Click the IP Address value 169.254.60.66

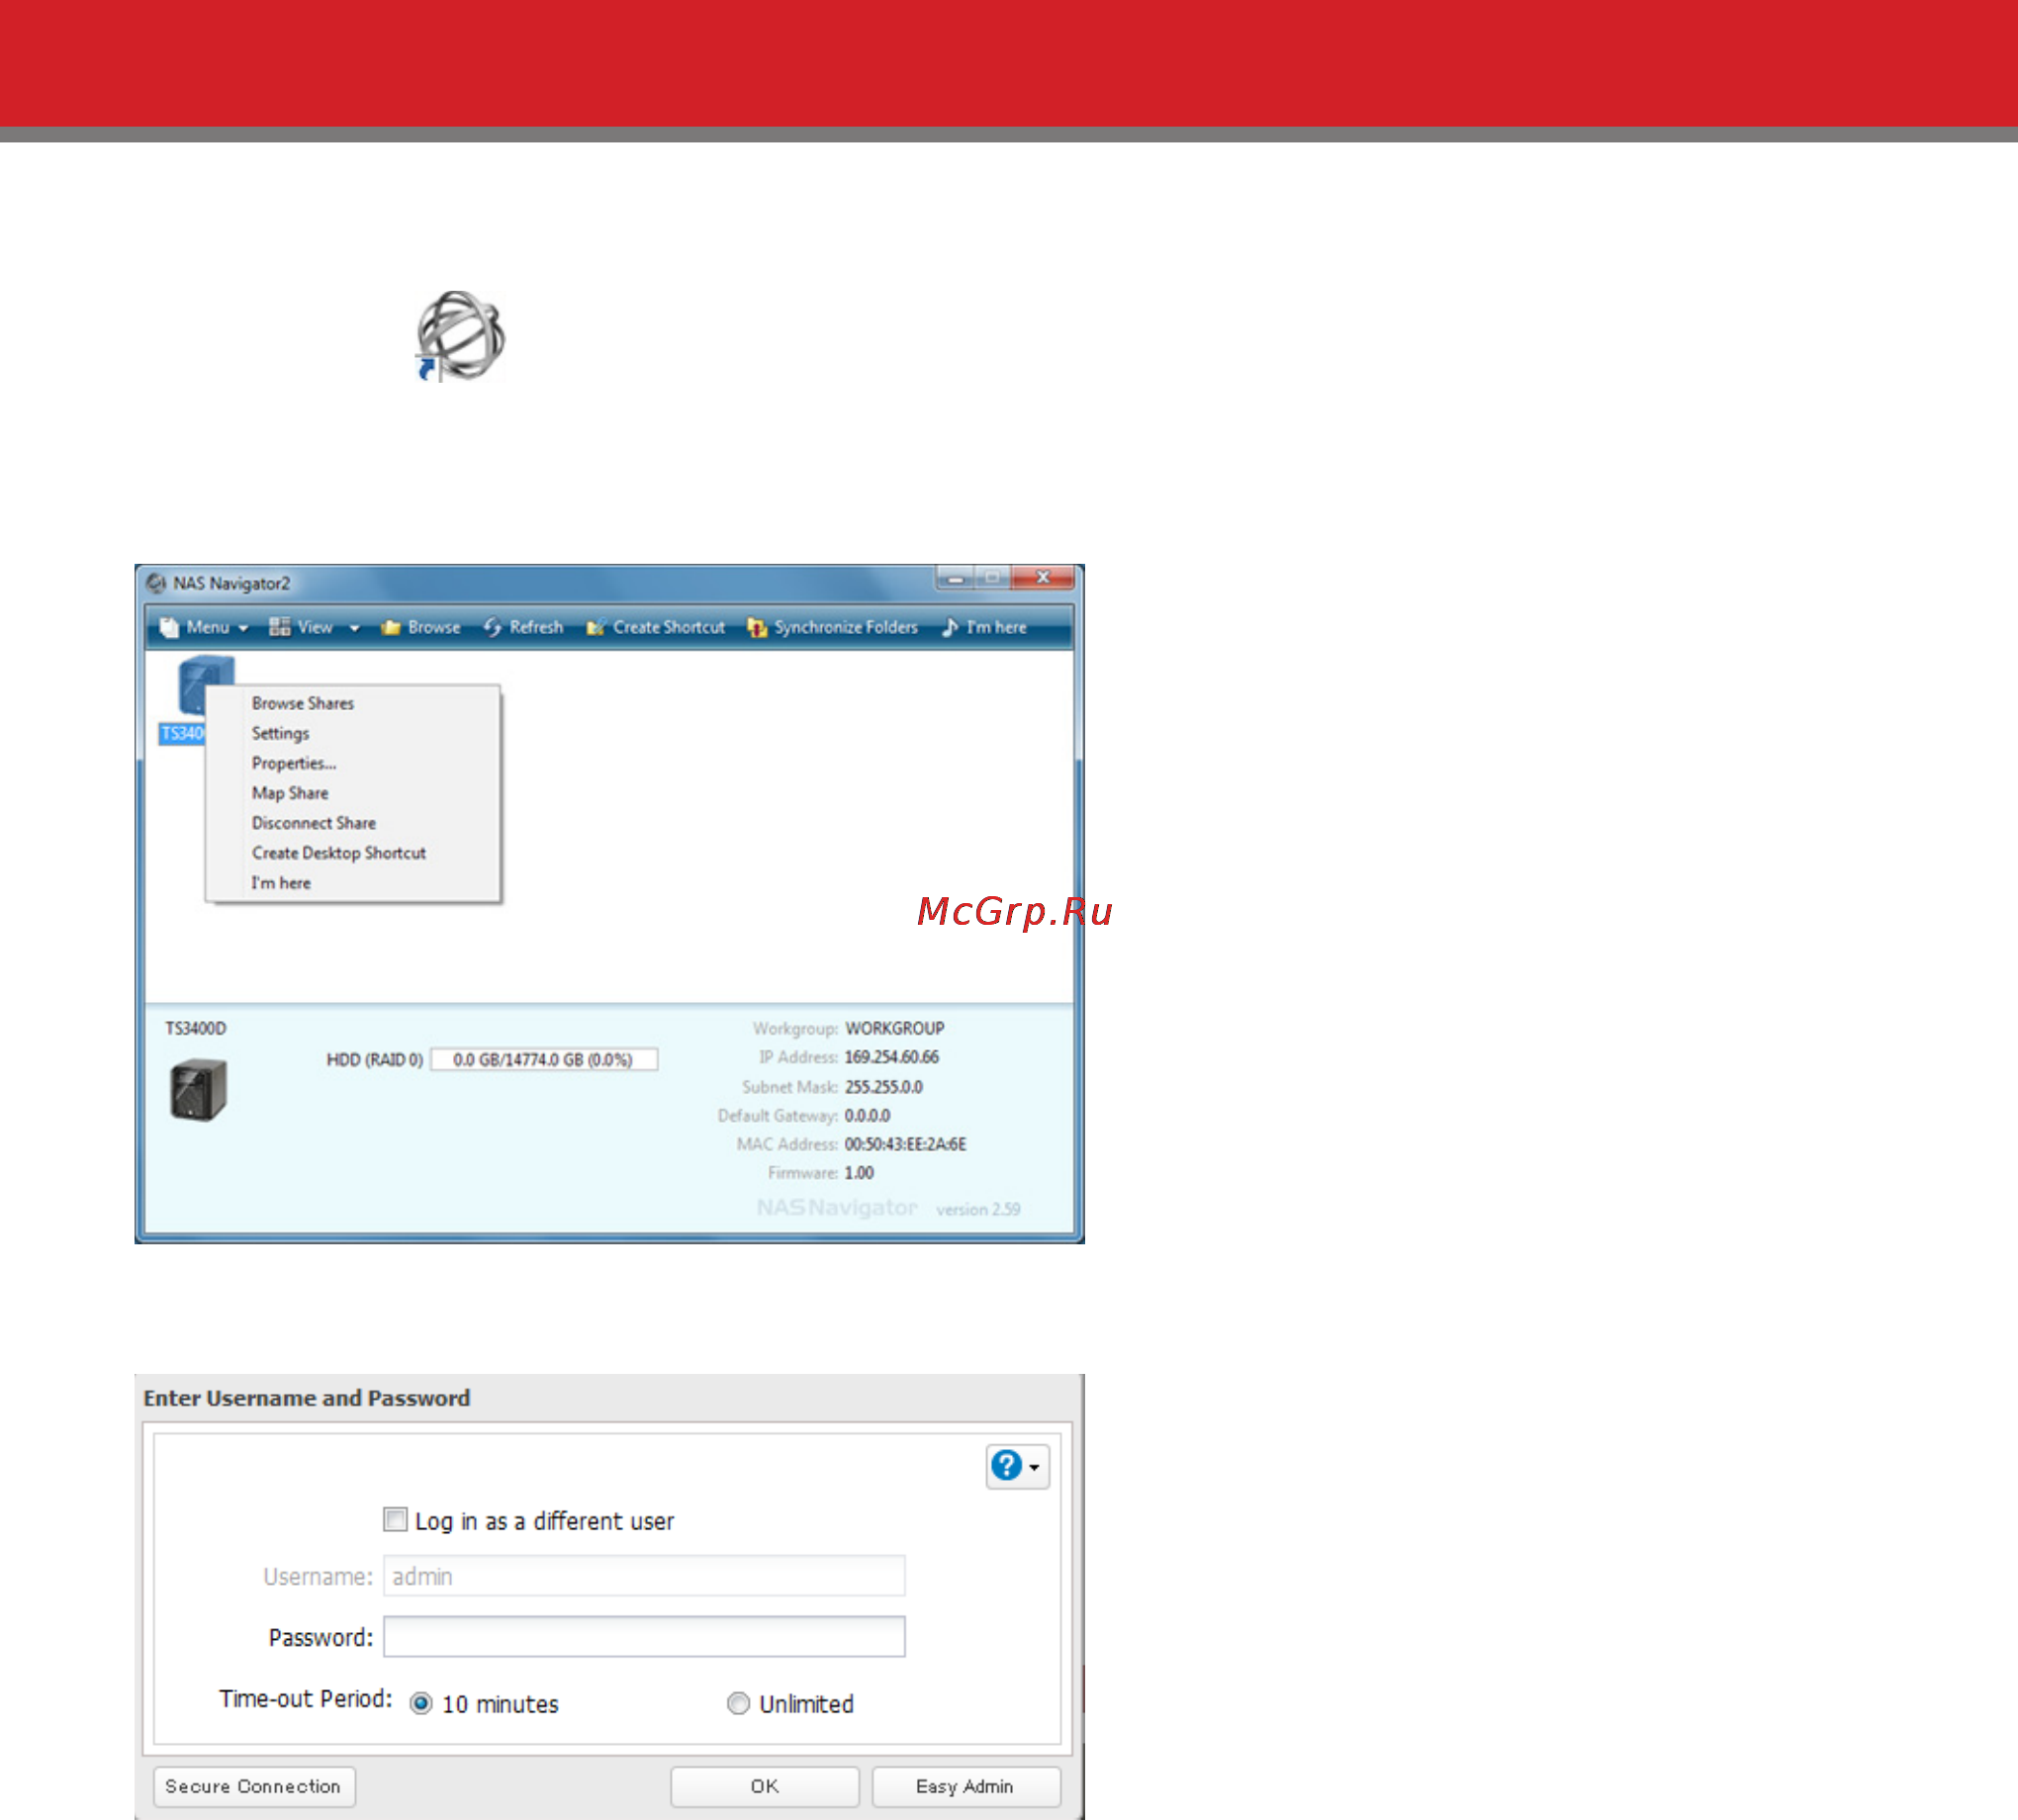892,1057
